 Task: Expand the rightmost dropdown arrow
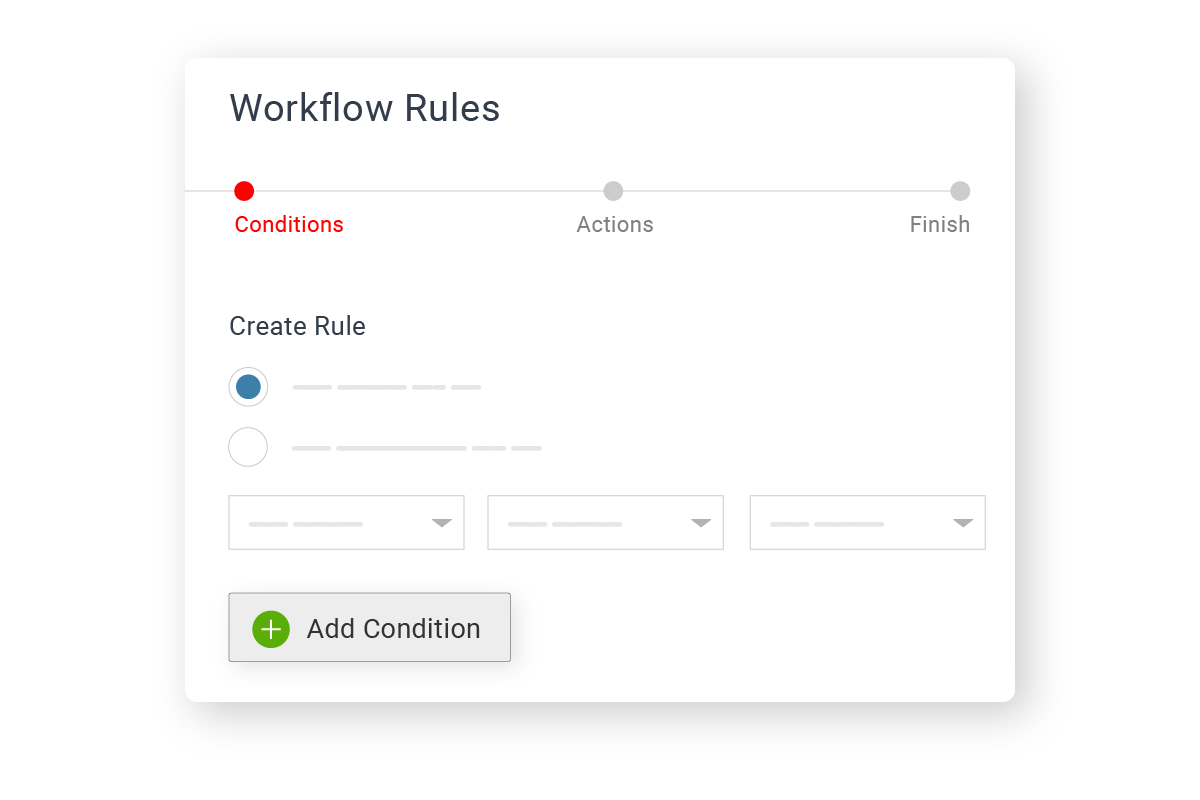click(963, 523)
